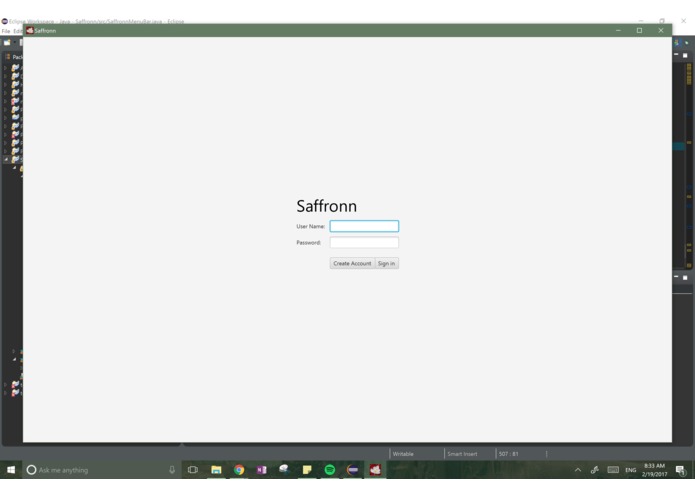Minimize the Saffronn window

(x=618, y=30)
